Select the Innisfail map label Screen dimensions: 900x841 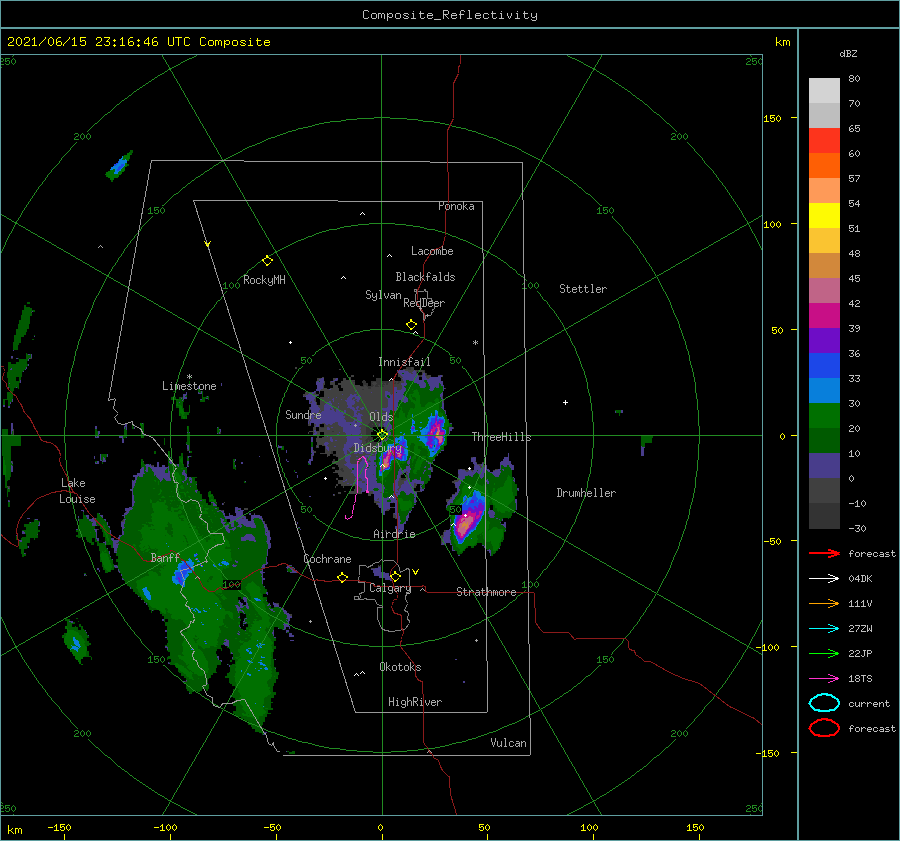click(x=404, y=362)
